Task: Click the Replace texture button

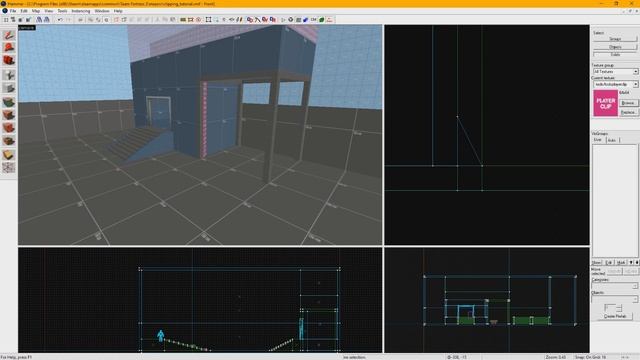Action: pyautogui.click(x=628, y=112)
